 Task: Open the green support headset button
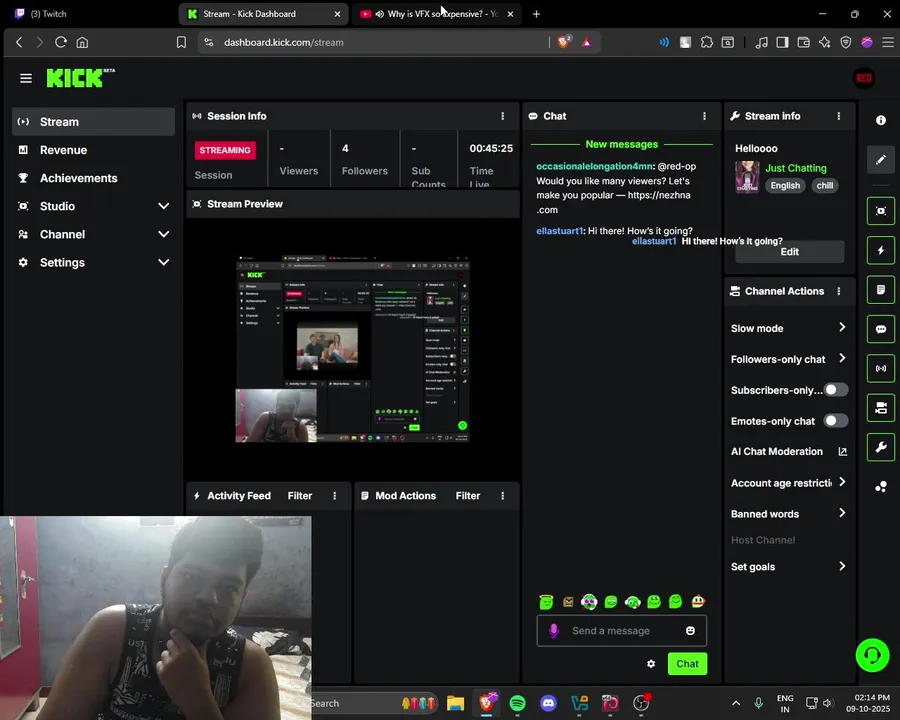click(x=872, y=655)
